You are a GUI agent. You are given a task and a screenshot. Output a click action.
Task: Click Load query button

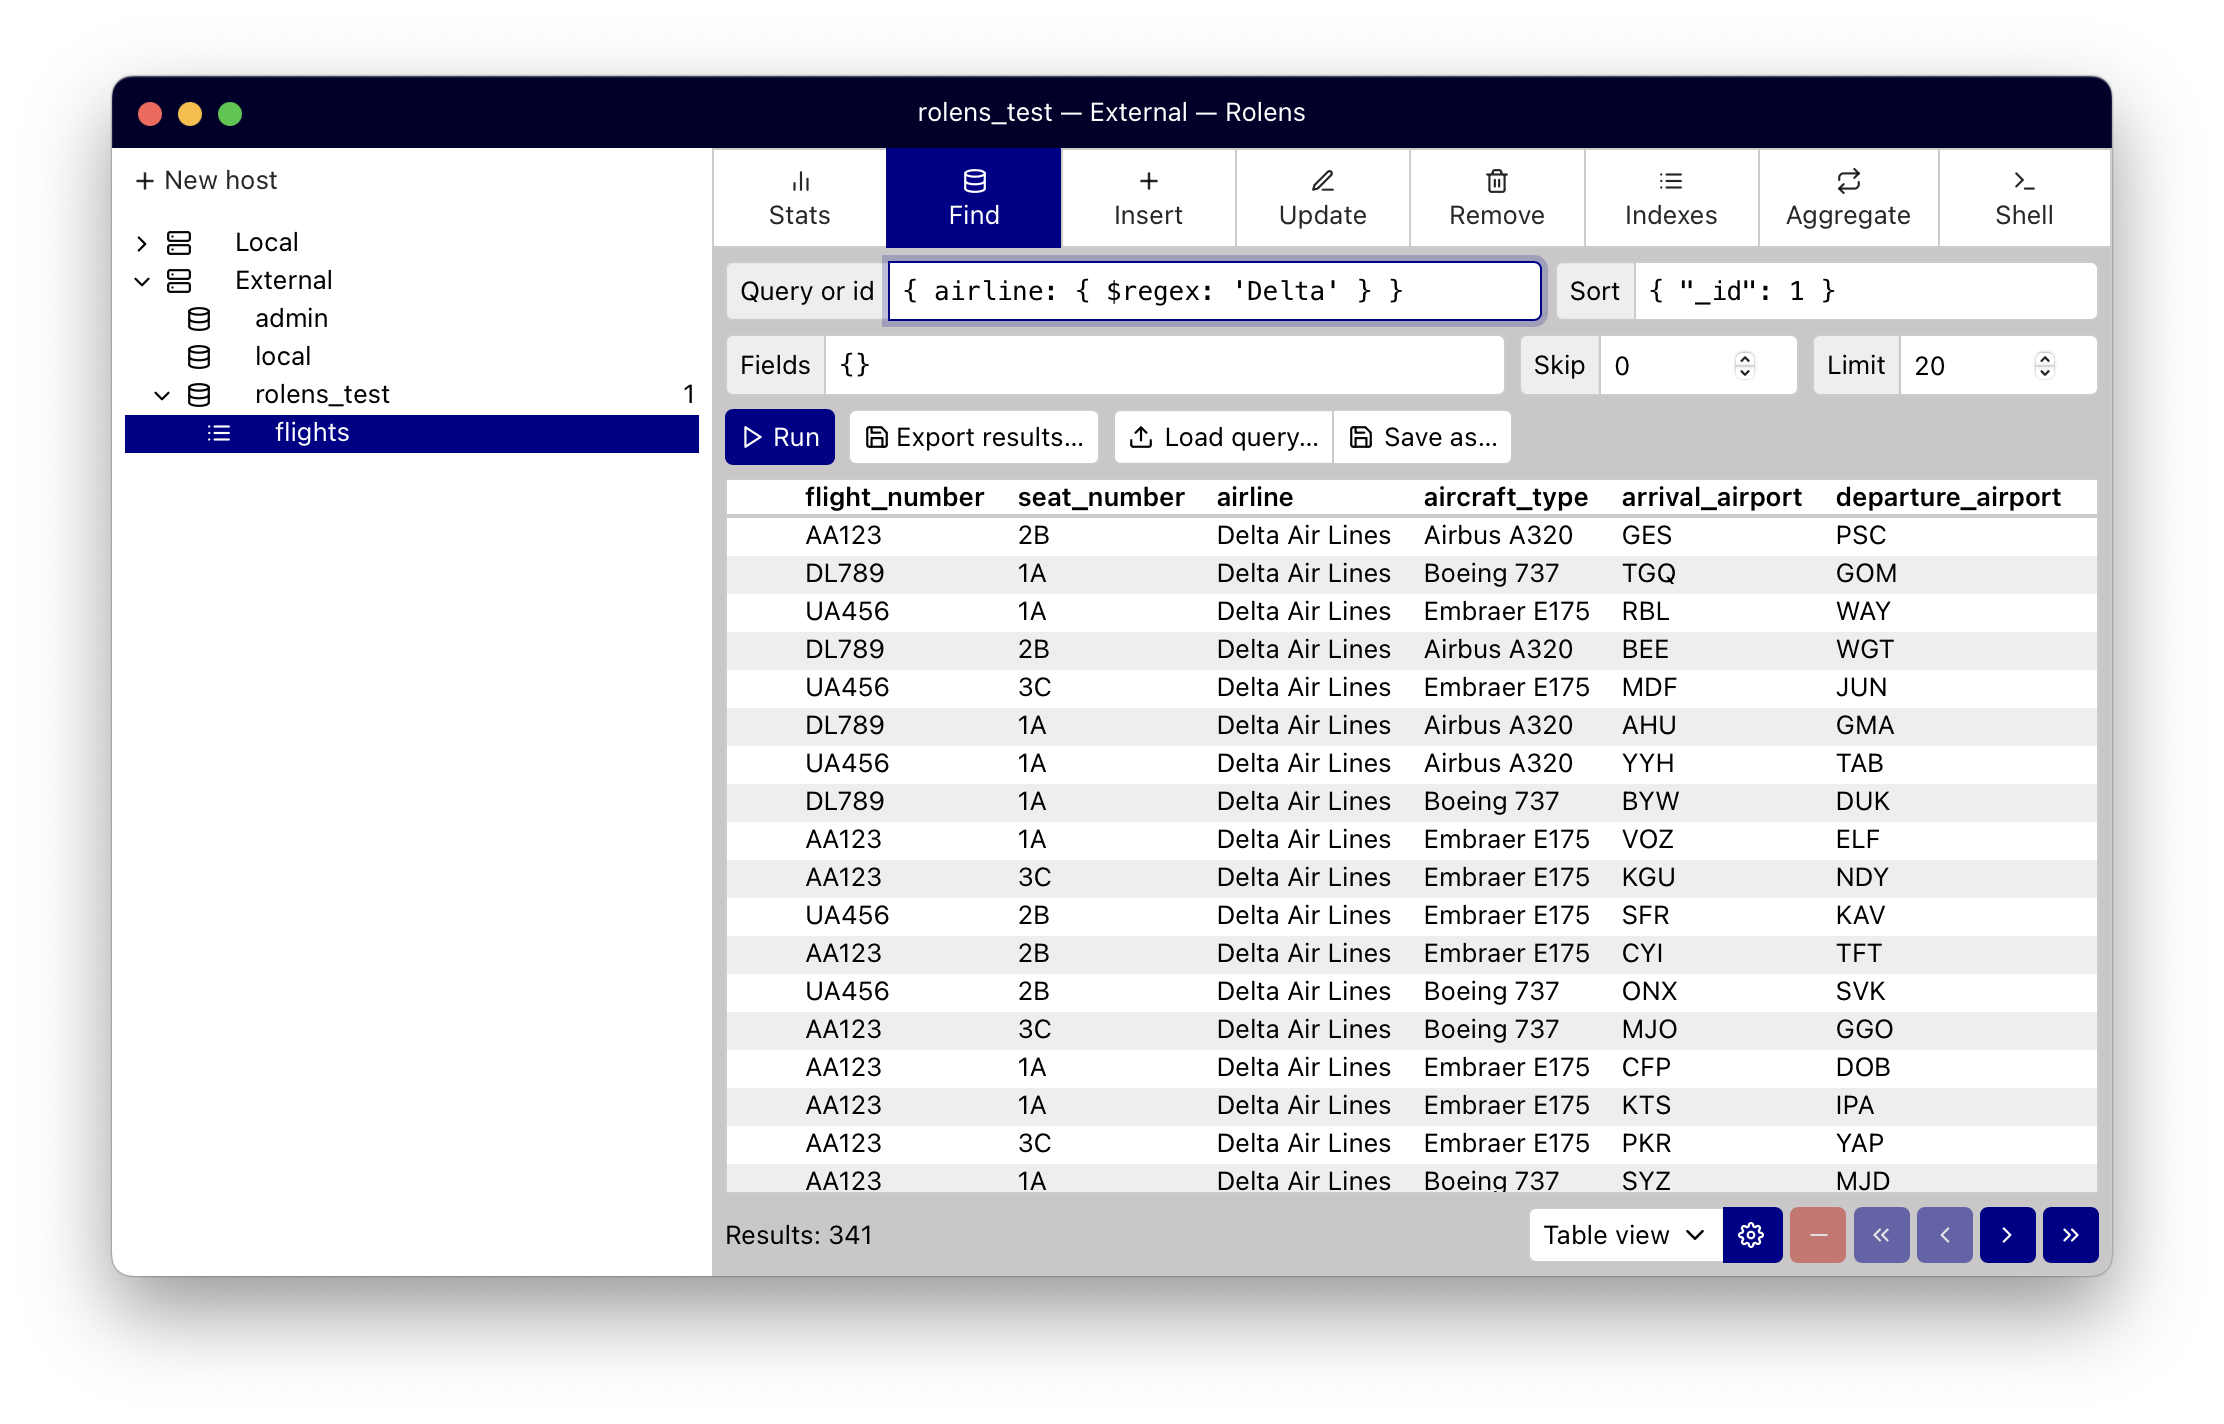[1224, 437]
